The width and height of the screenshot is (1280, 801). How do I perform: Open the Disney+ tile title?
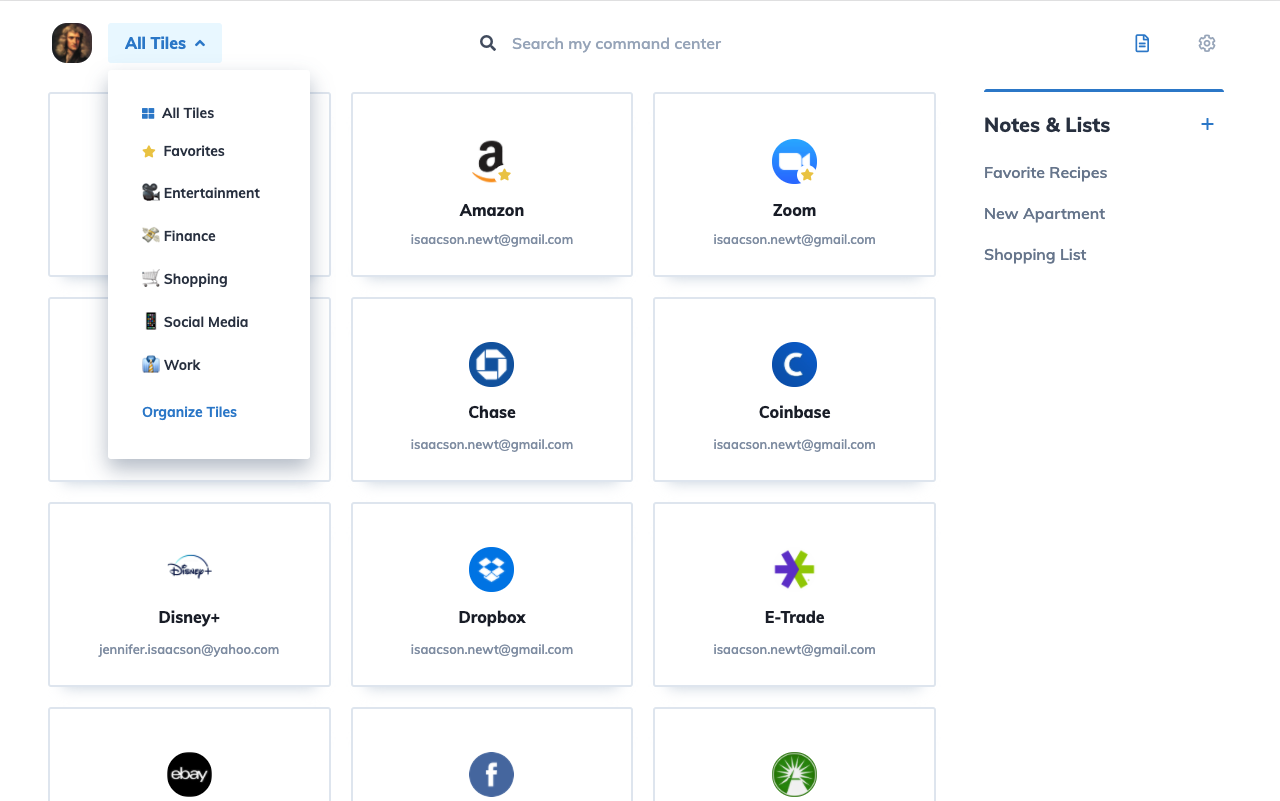point(189,617)
